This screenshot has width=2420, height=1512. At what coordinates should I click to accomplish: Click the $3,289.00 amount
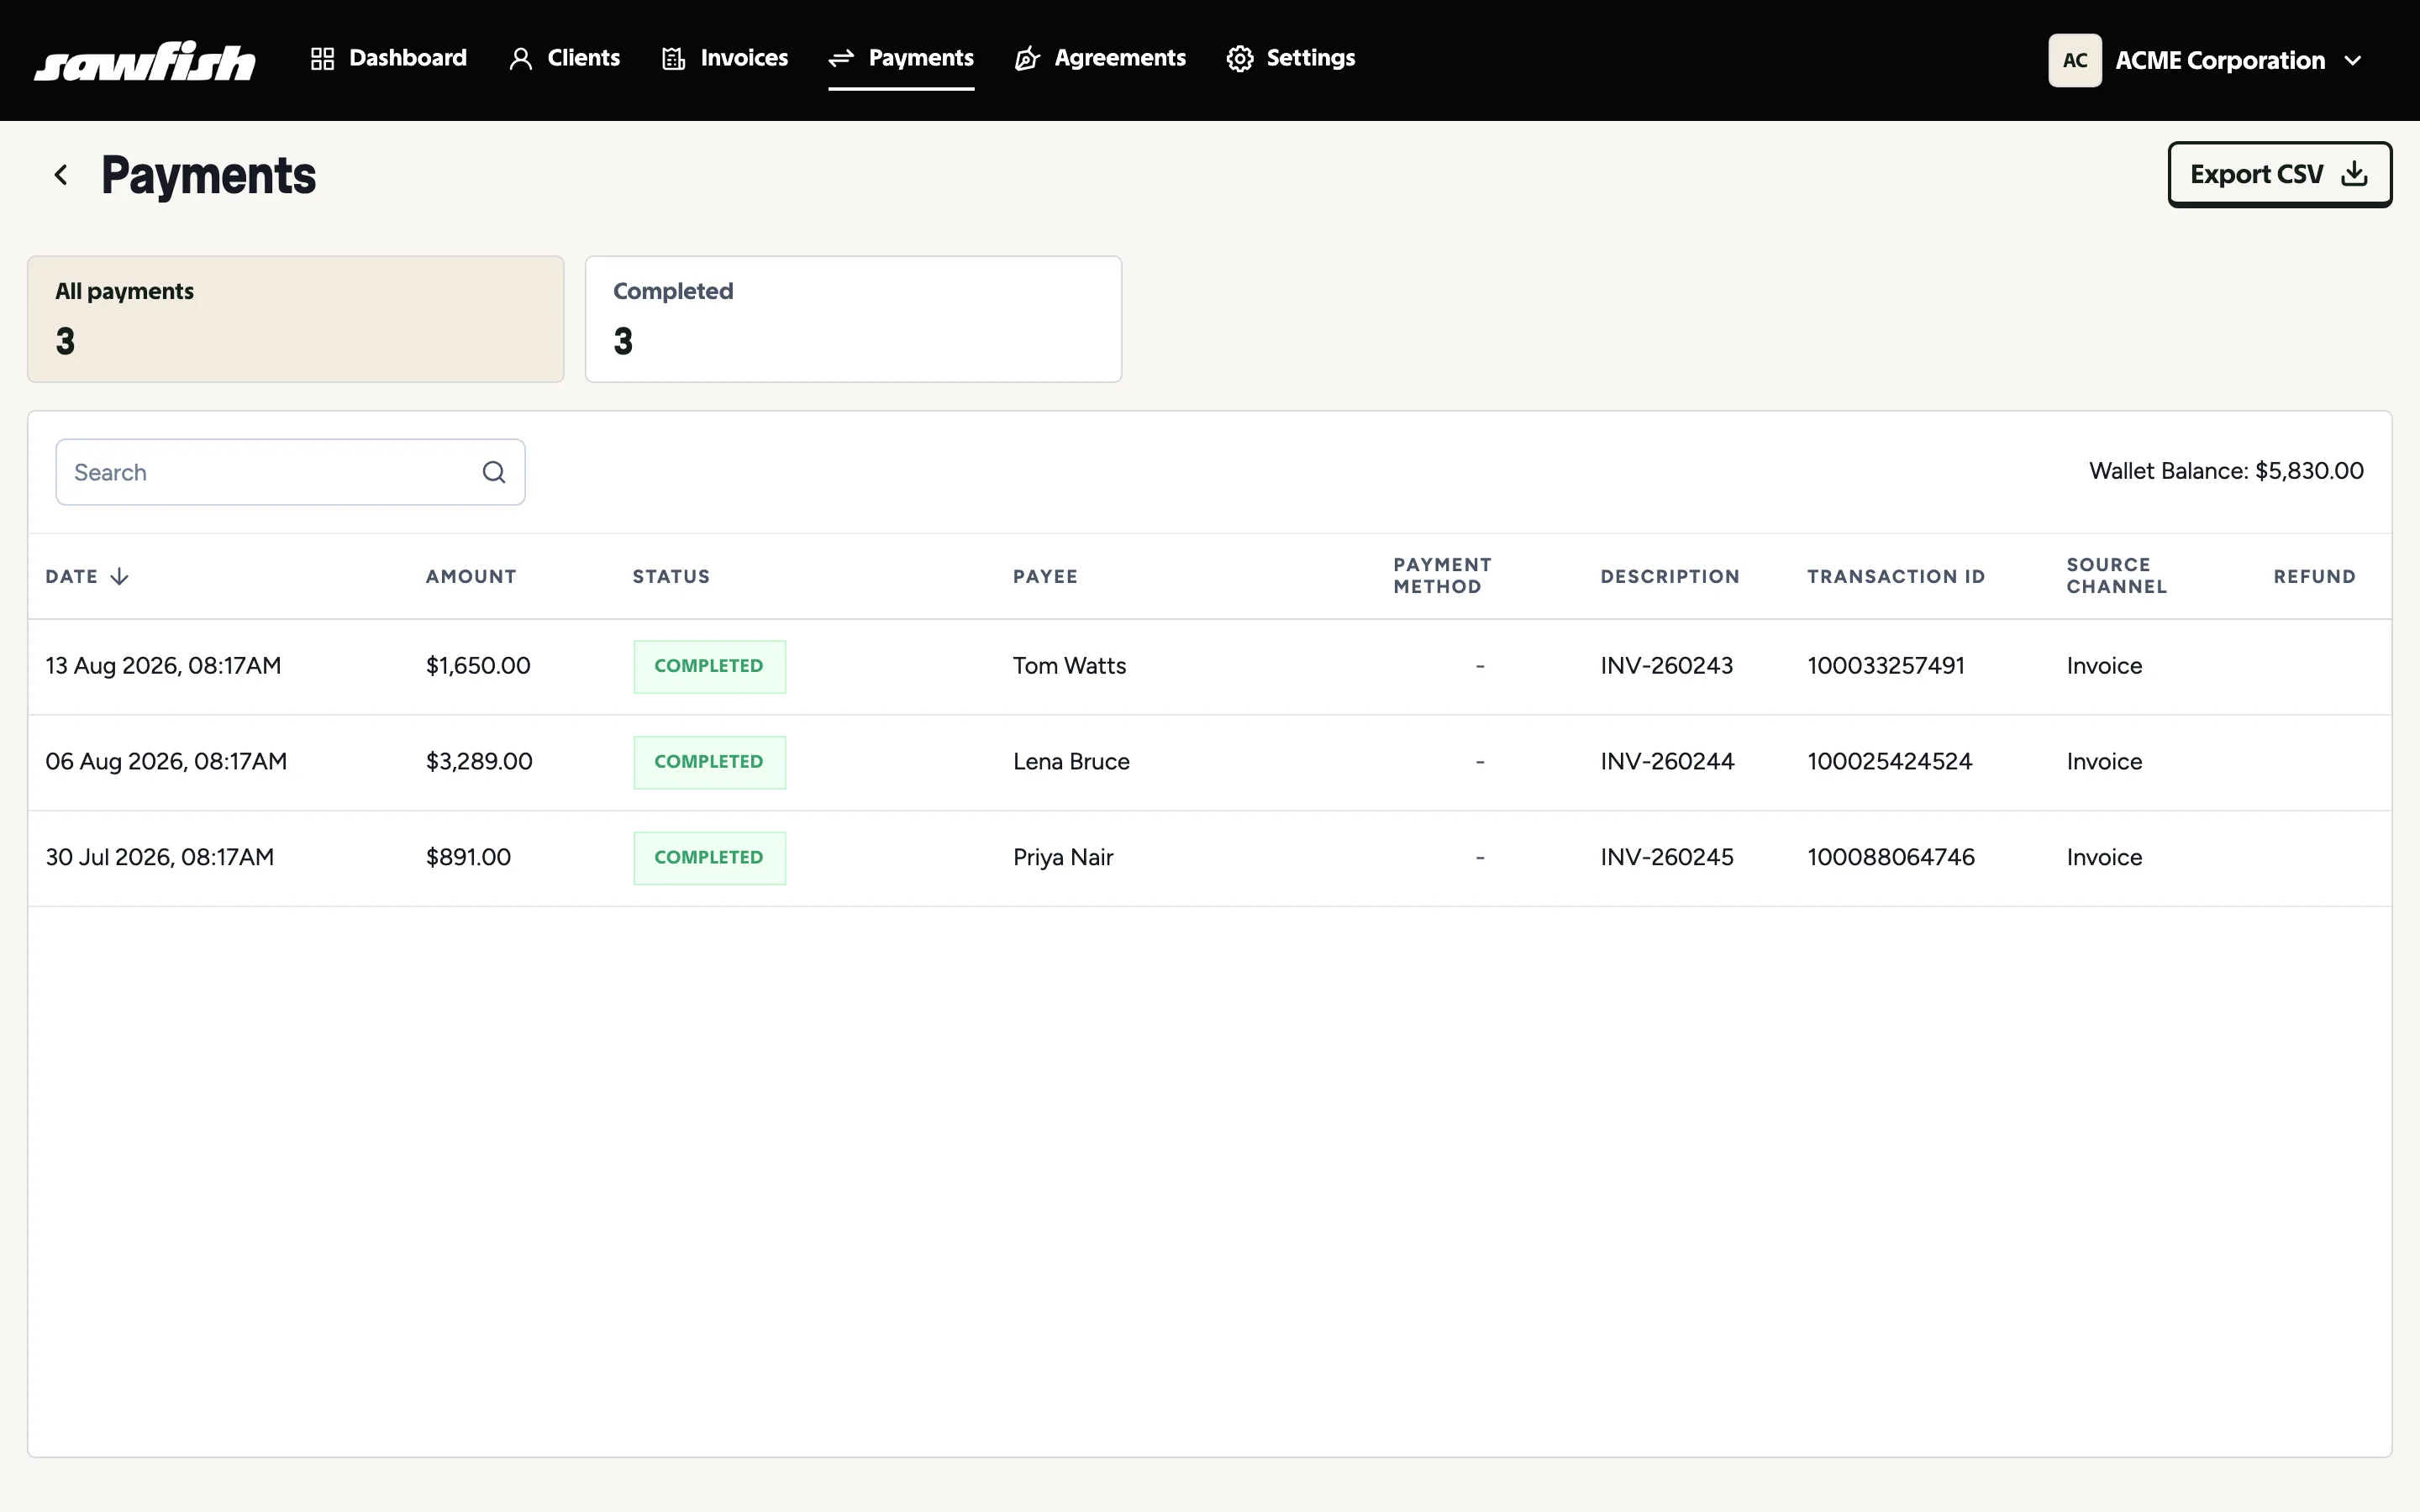(x=479, y=762)
